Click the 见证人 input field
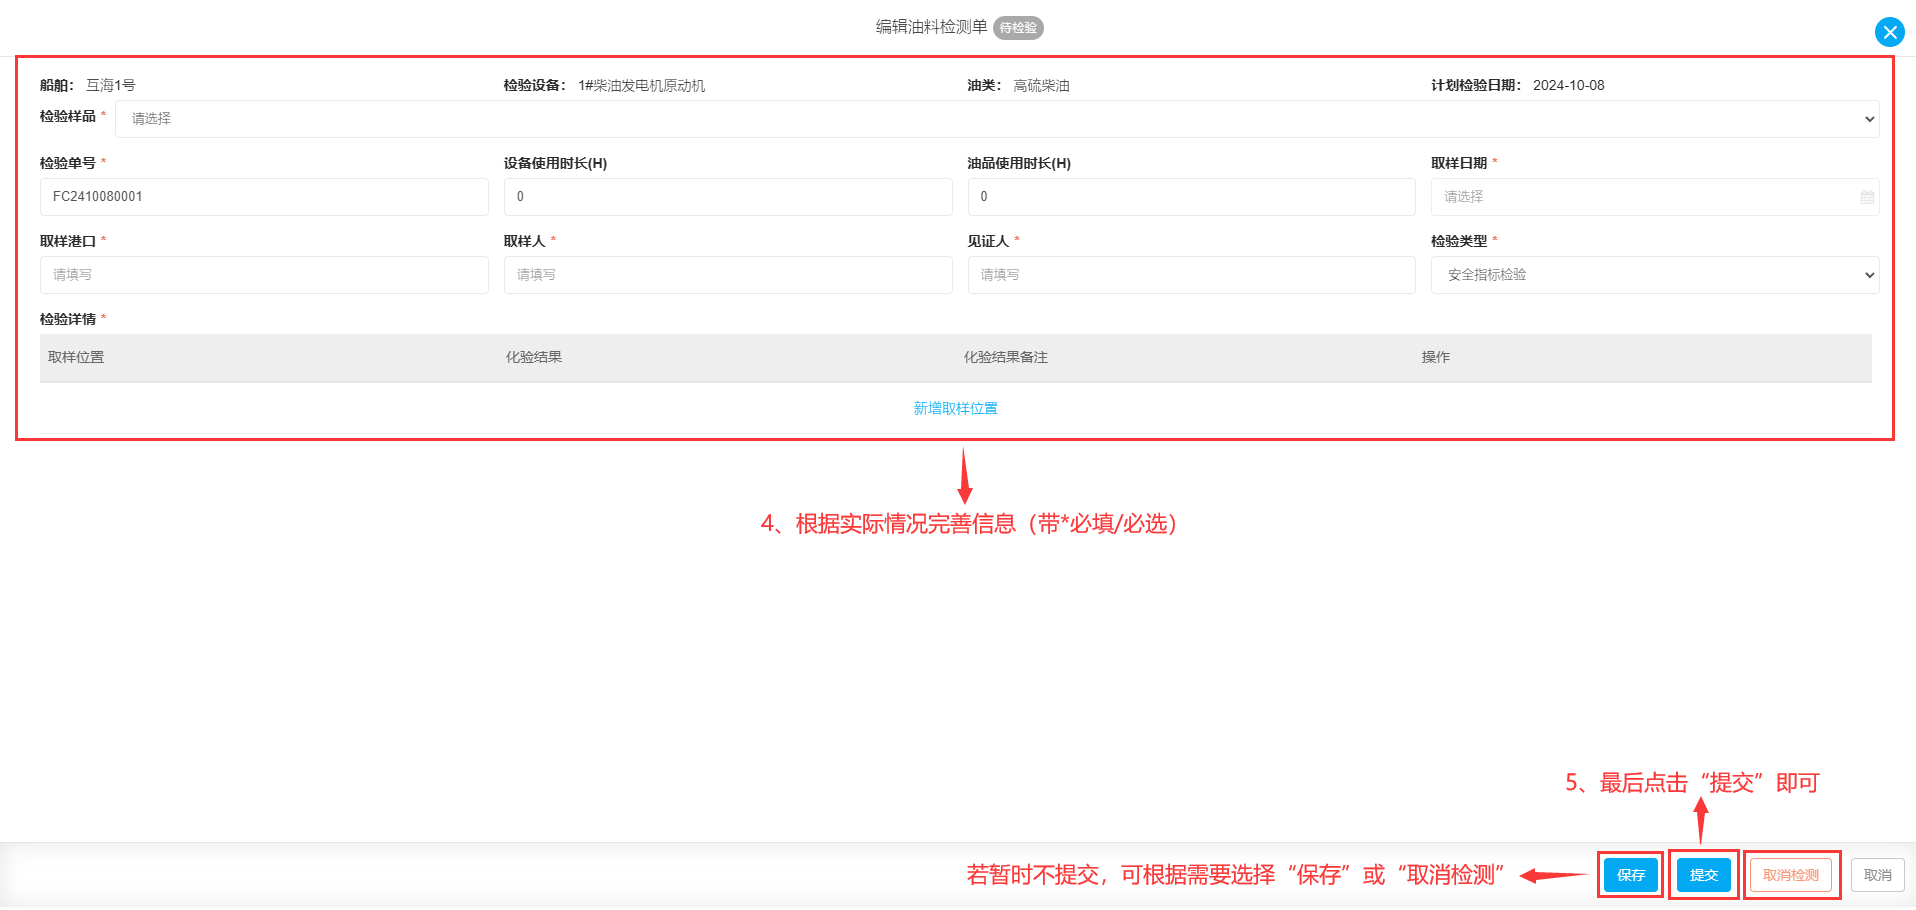 (x=1191, y=275)
